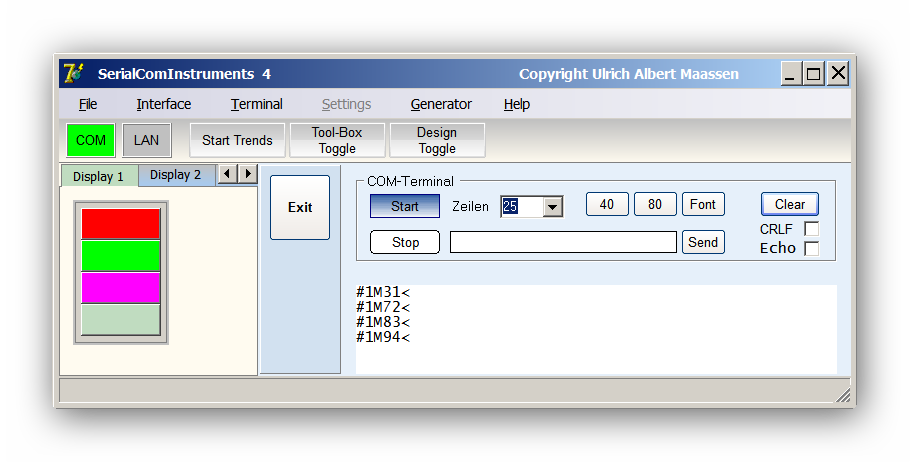Click Stop in the COM-Terminal

(405, 242)
